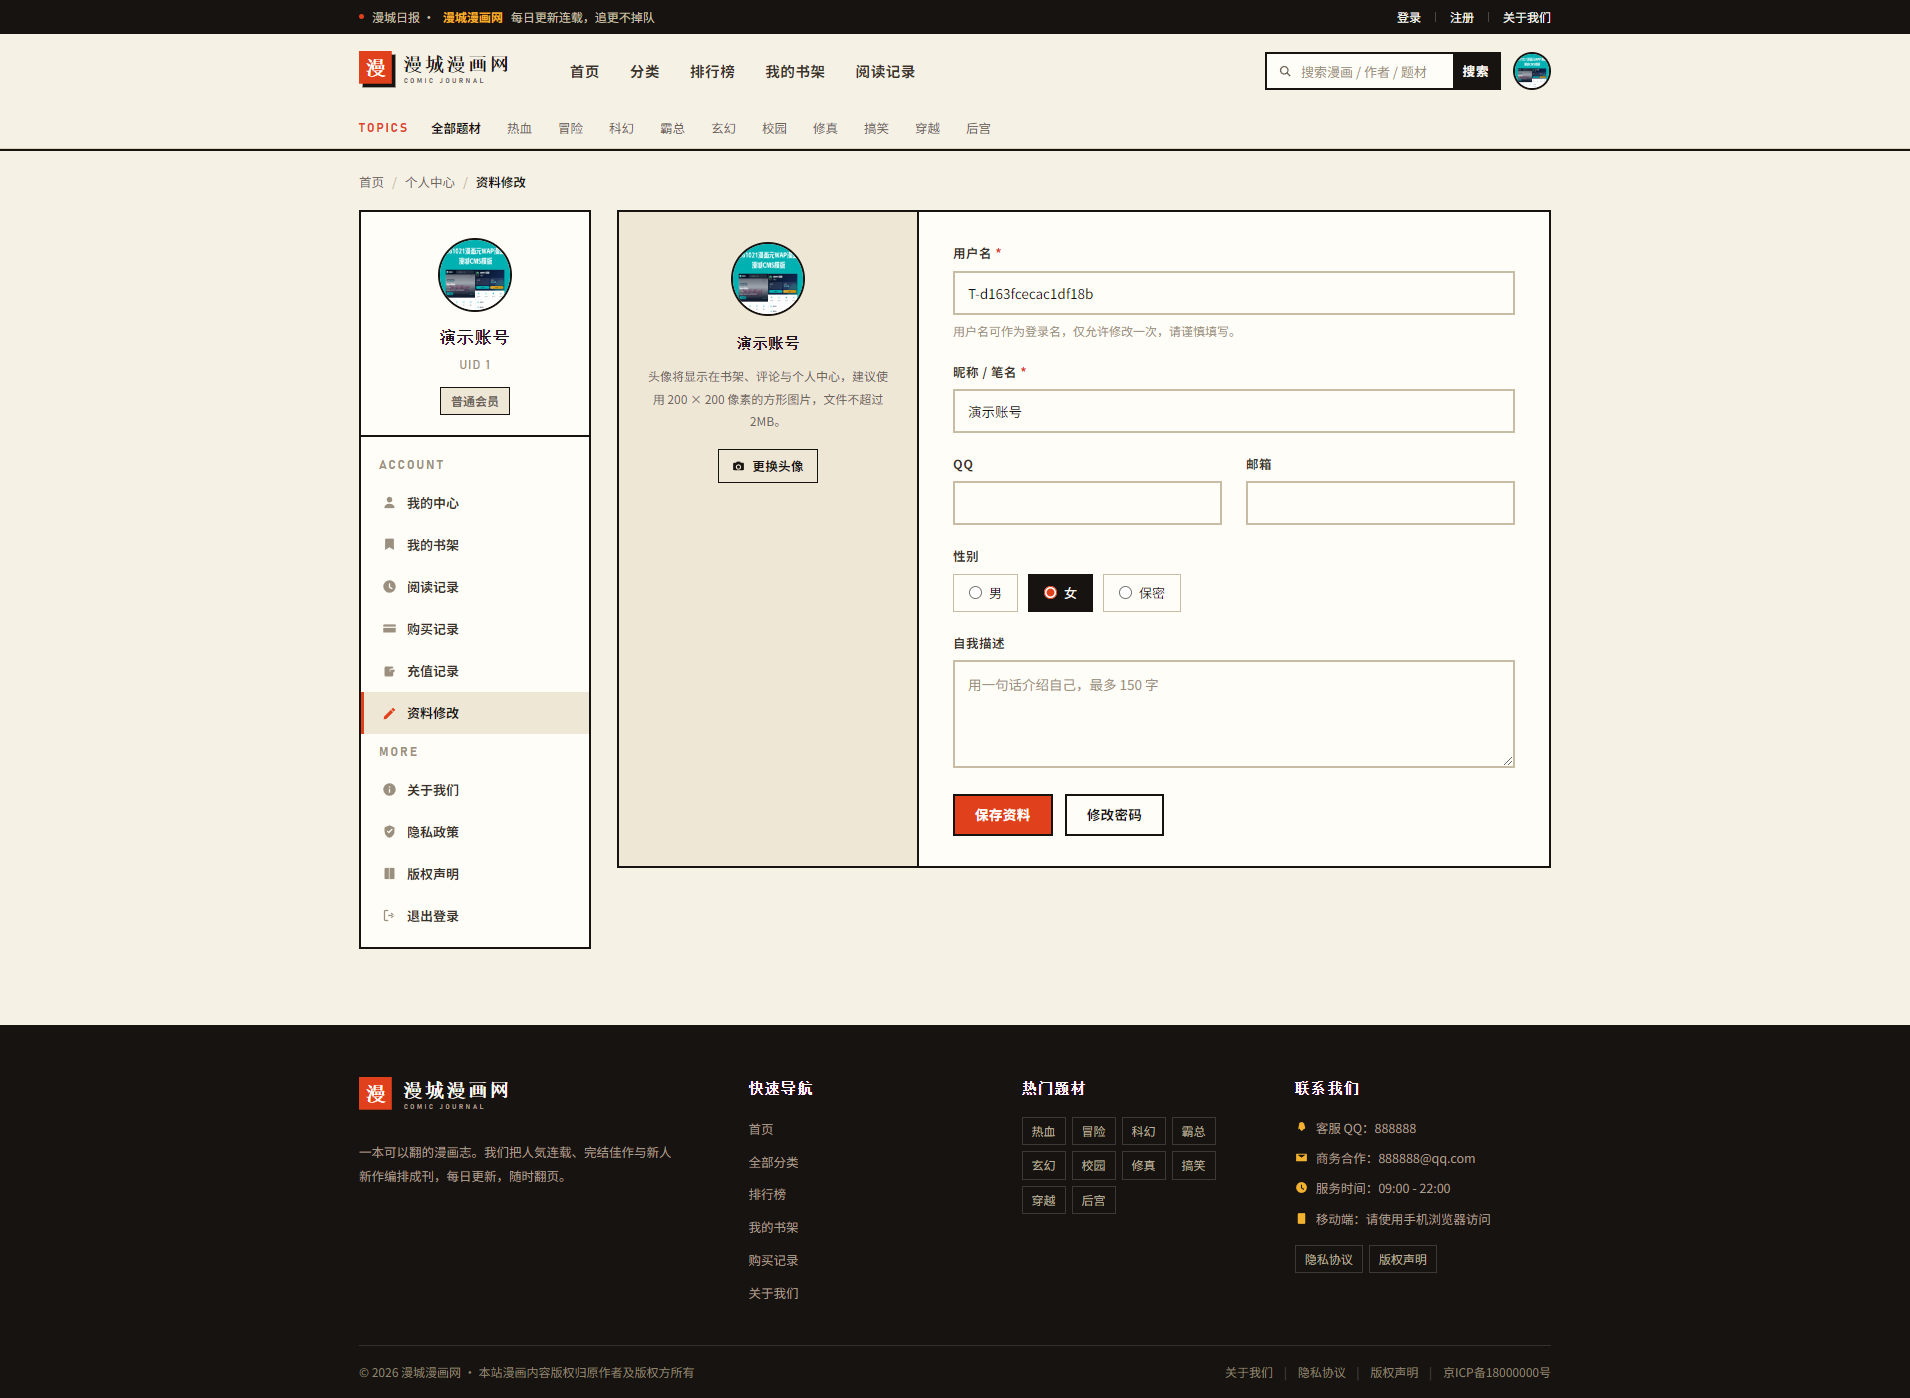Go to 首页 in the main navigation
This screenshot has width=1910, height=1398.
point(584,72)
